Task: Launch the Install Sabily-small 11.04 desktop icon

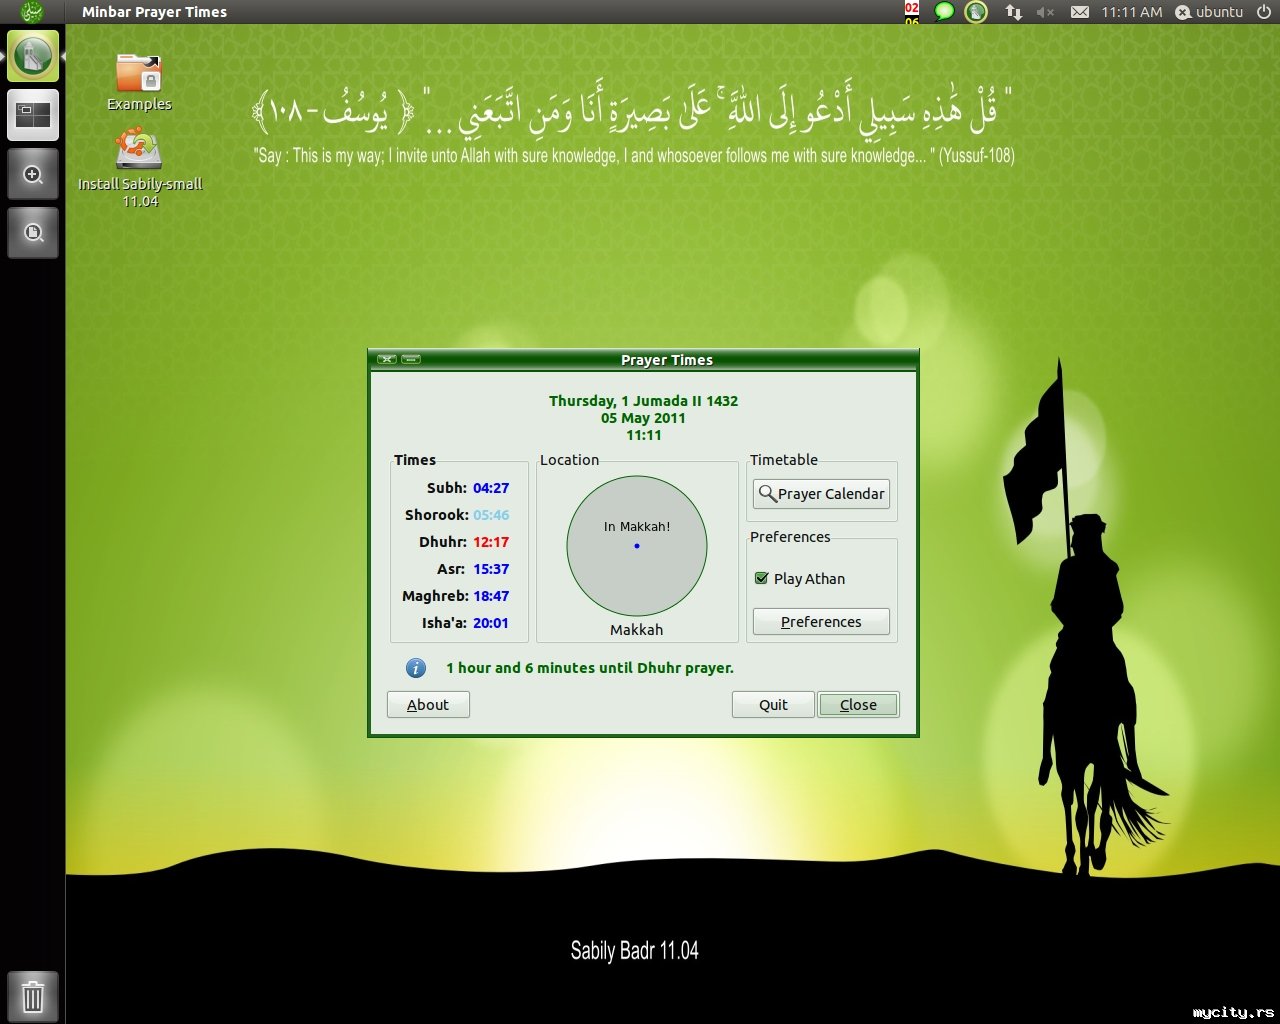Action: click(x=140, y=170)
